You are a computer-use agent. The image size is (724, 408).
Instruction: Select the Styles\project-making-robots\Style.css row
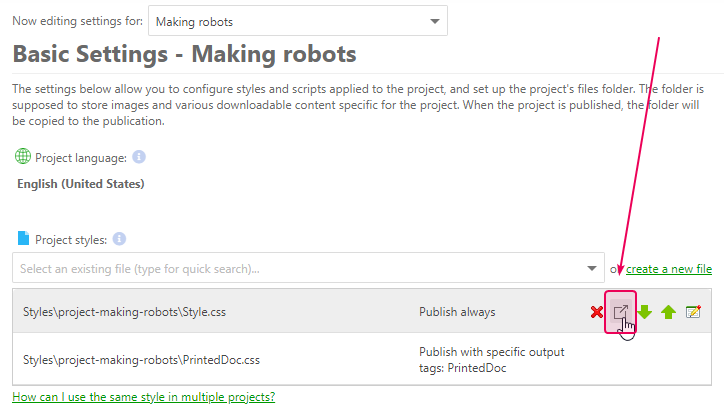pos(362,311)
